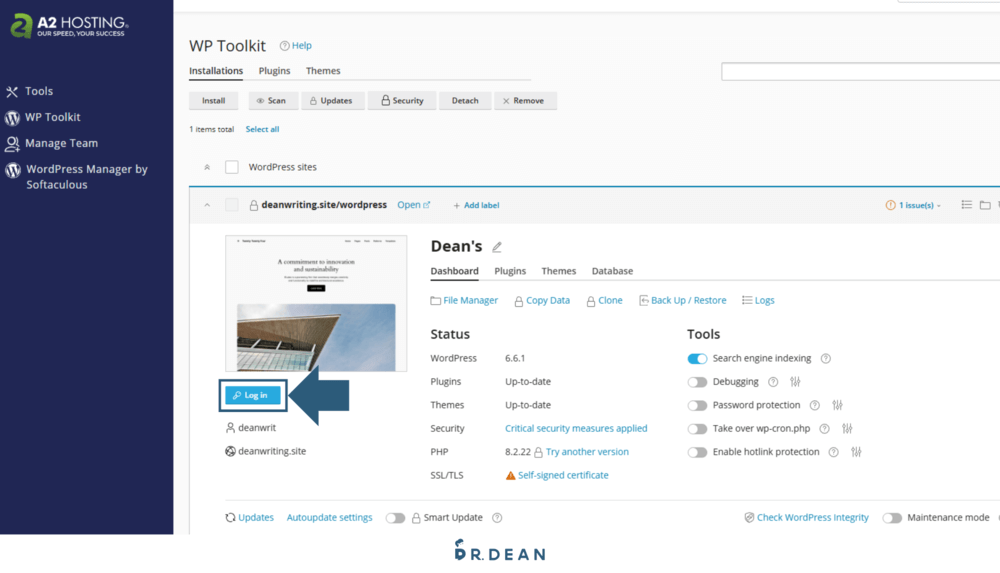The image size is (1000, 573).
Task: Toggle Take over wp-cron.php on
Action: (x=697, y=429)
